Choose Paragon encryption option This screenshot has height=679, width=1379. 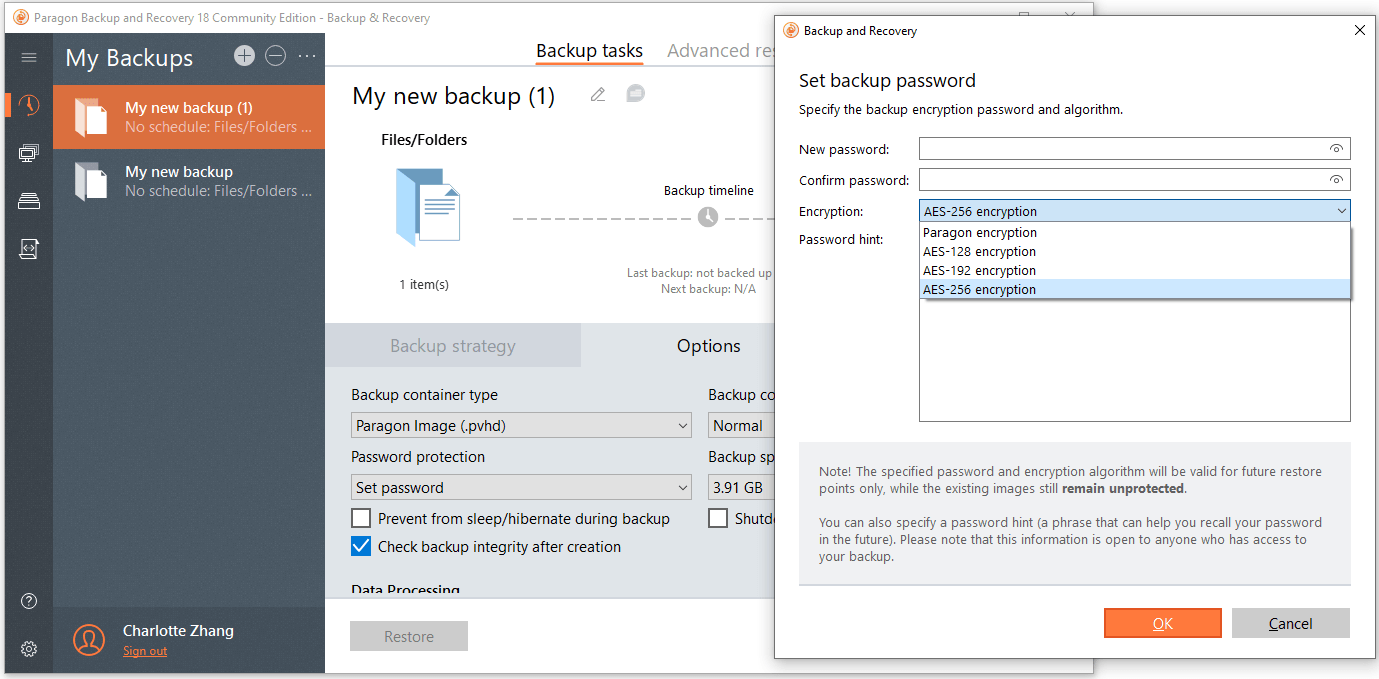click(1135, 232)
